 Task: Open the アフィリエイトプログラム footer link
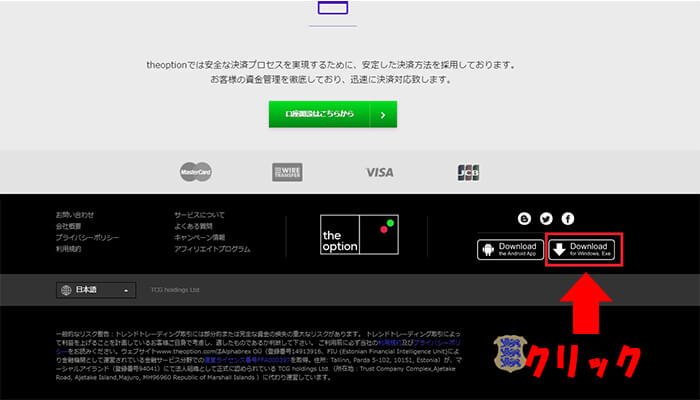pos(212,249)
